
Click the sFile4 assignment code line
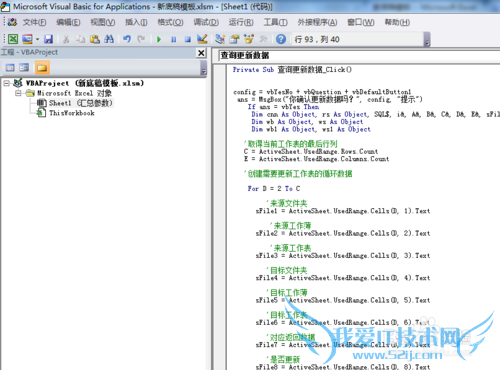(343, 278)
